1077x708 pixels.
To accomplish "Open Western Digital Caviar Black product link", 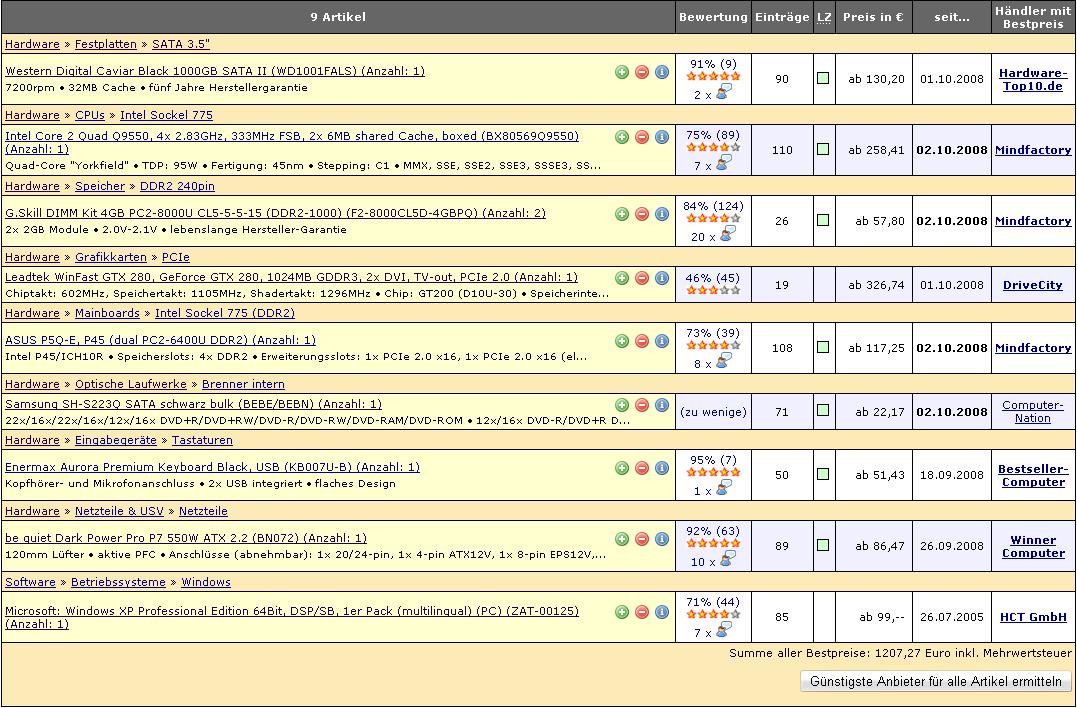I will coord(215,71).
